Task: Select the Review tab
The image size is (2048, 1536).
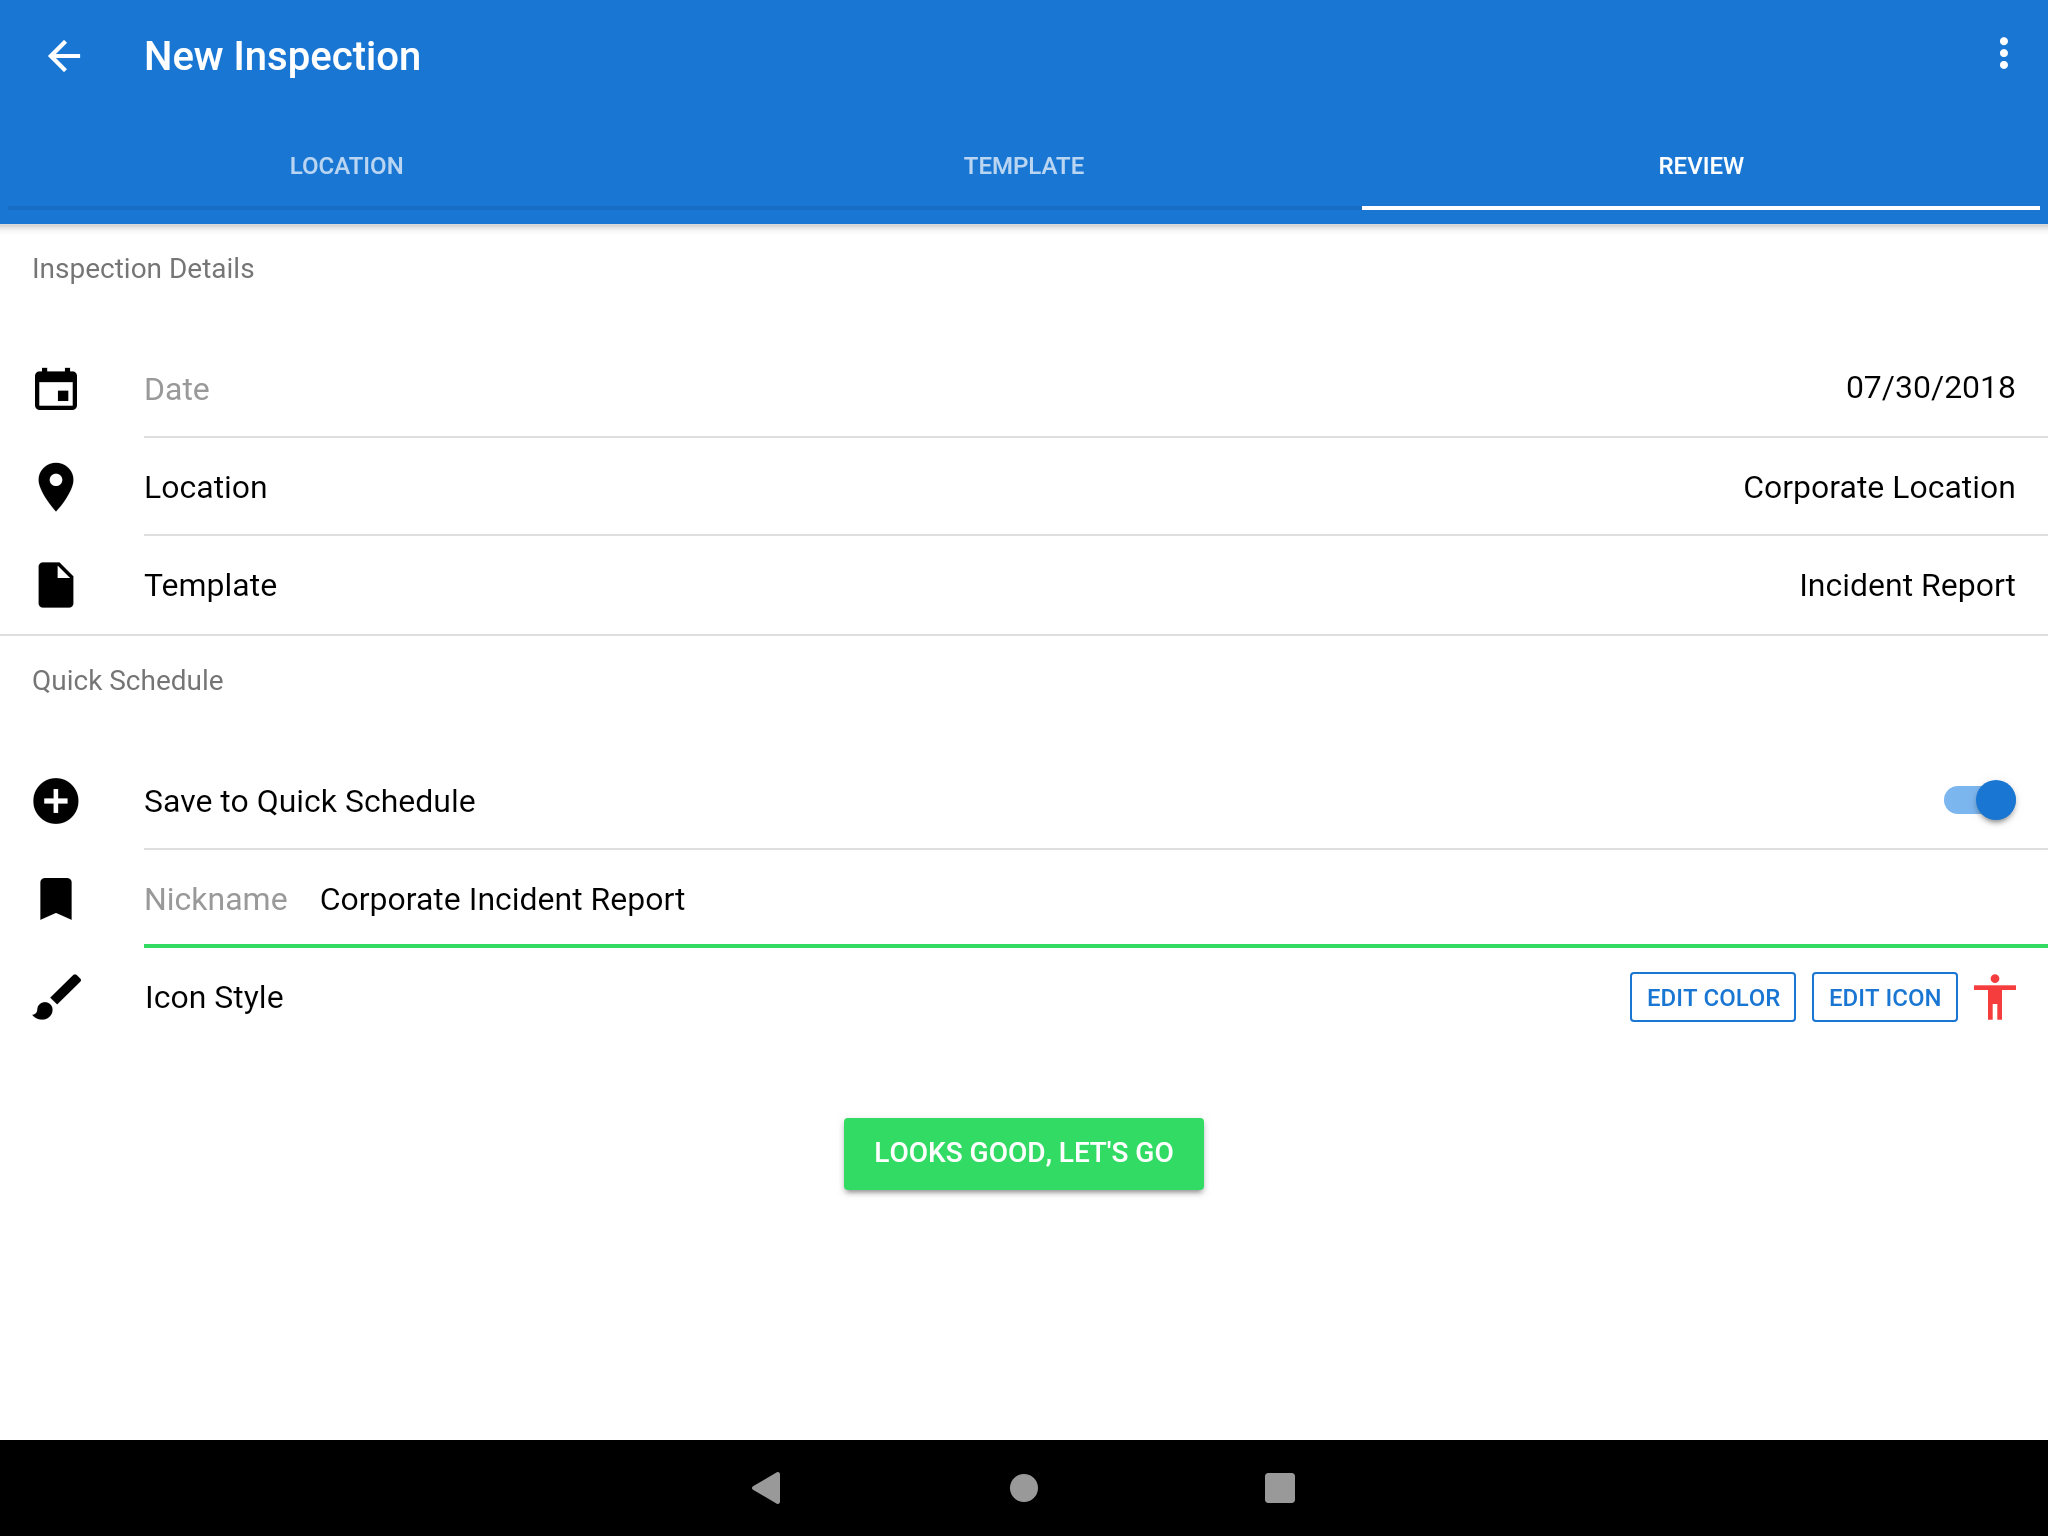Action: click(x=1701, y=166)
